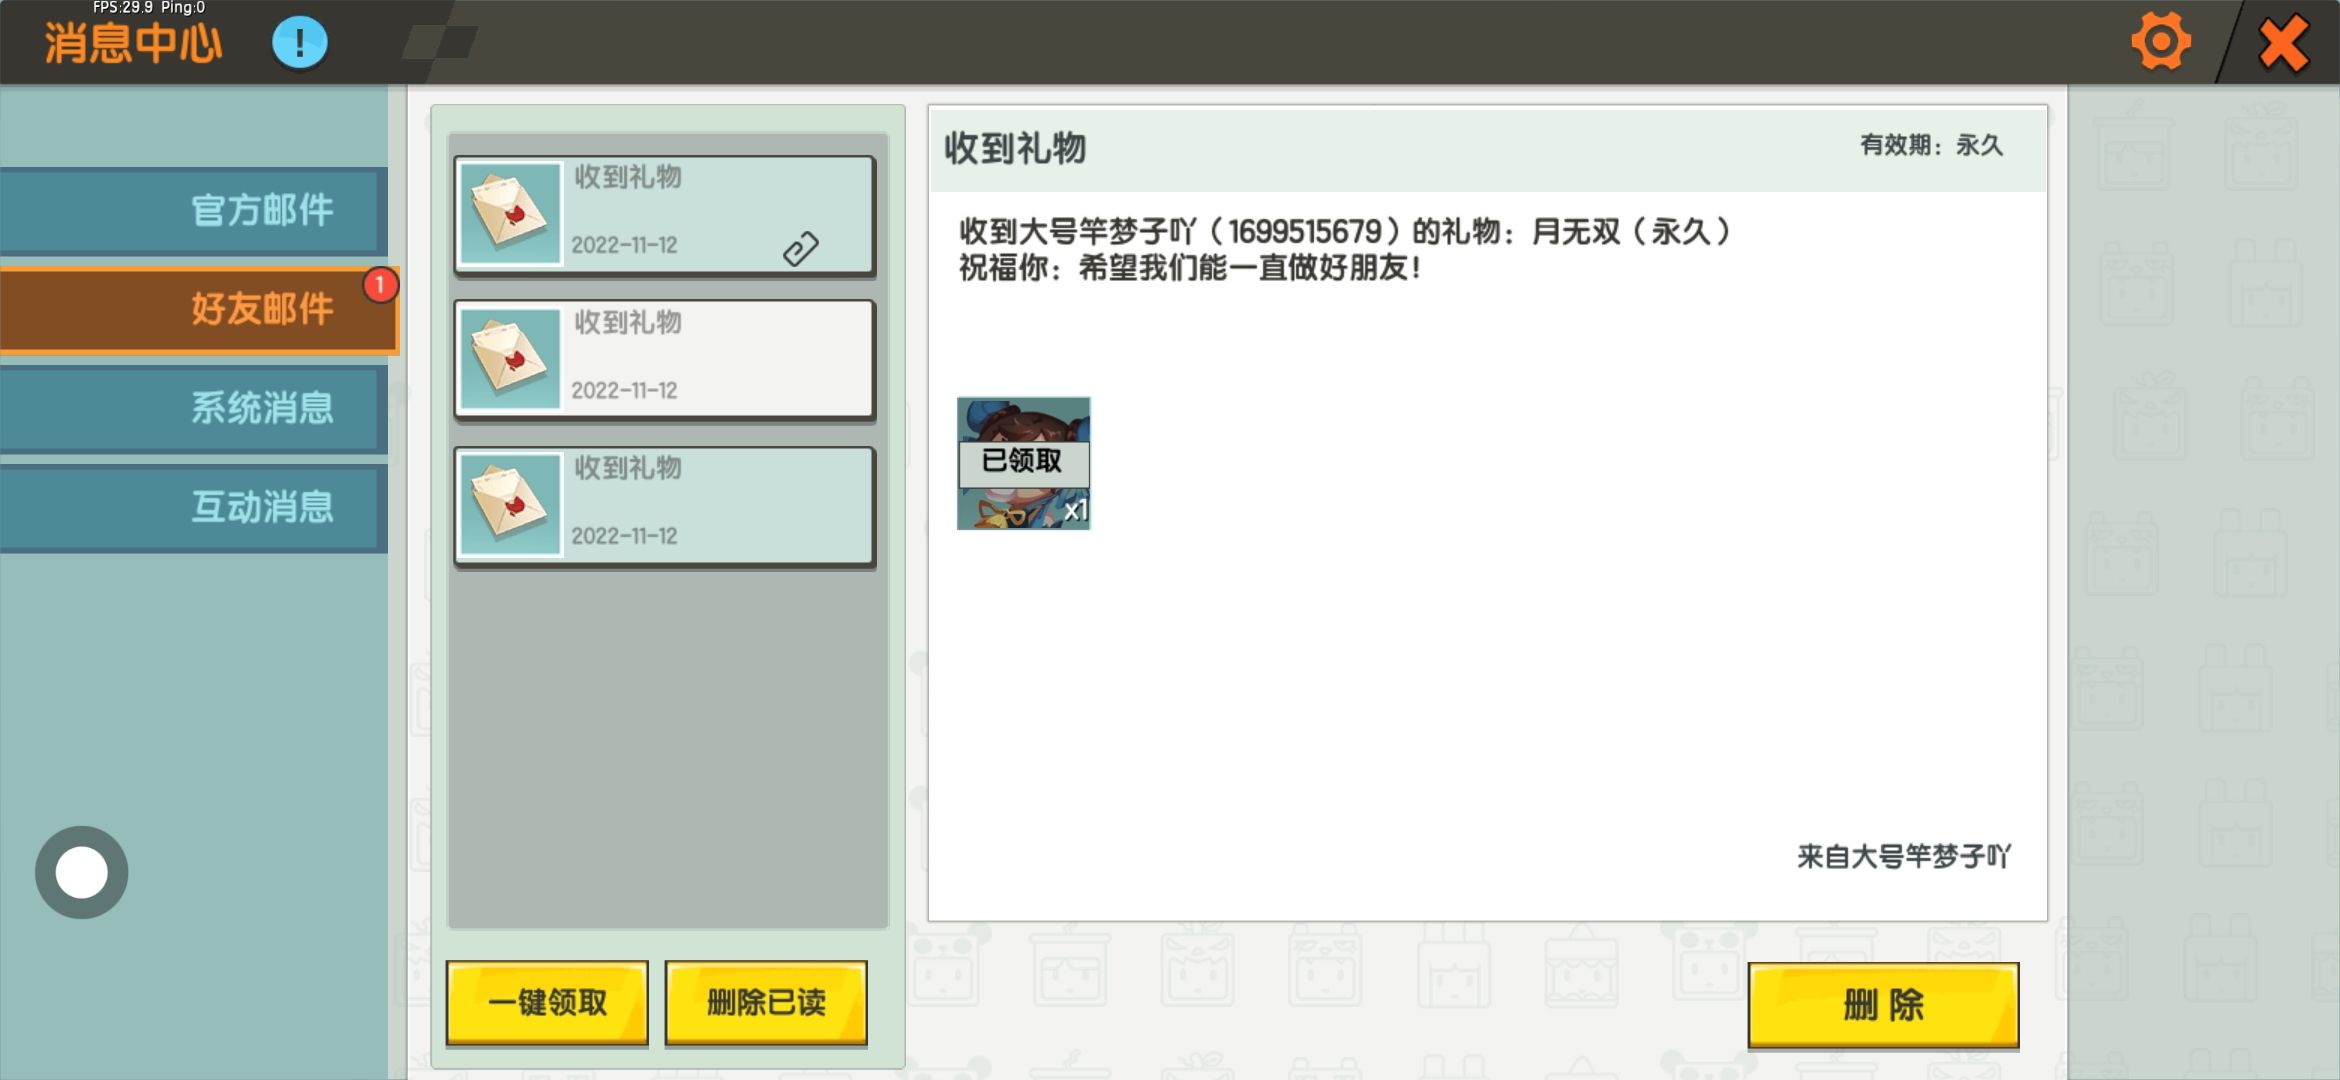Click the red unread badge on 好友邮件

tap(380, 285)
